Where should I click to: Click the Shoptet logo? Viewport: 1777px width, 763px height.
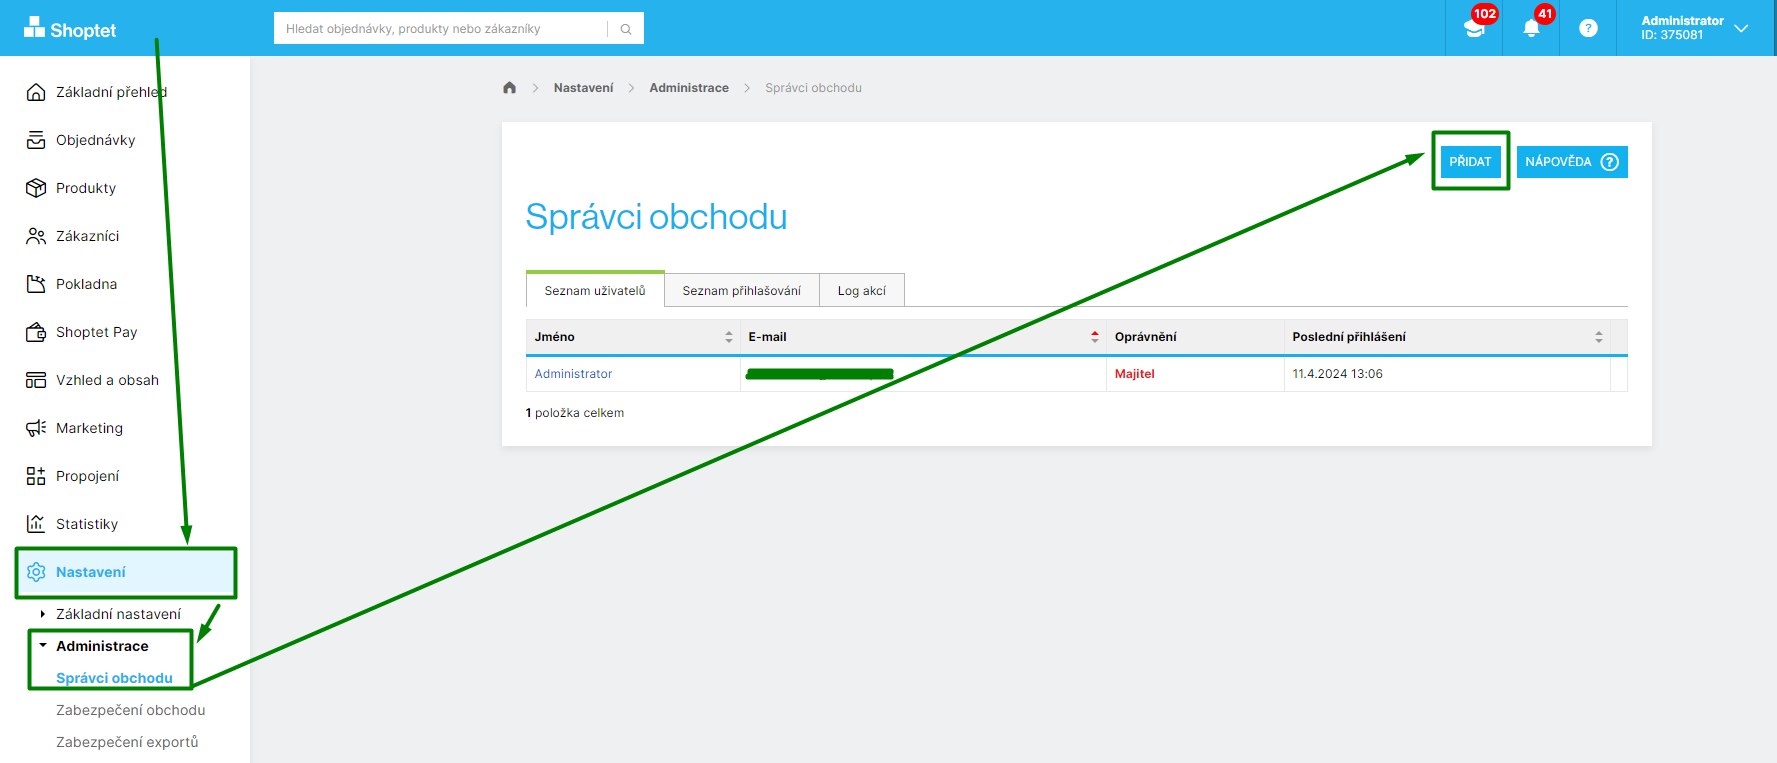70,29
